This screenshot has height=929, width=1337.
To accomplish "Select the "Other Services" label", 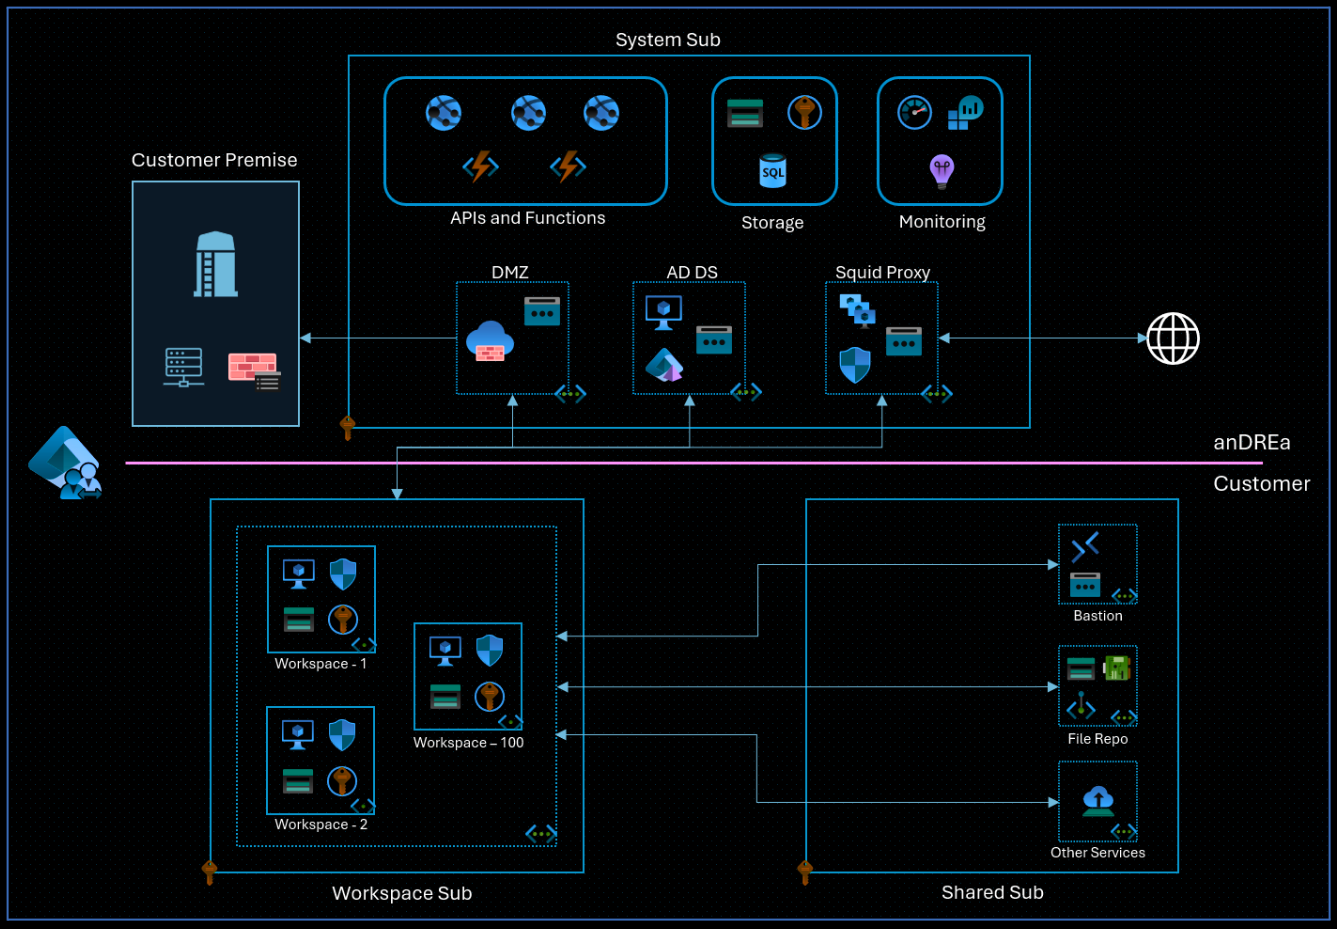I will pyautogui.click(x=1098, y=853).
